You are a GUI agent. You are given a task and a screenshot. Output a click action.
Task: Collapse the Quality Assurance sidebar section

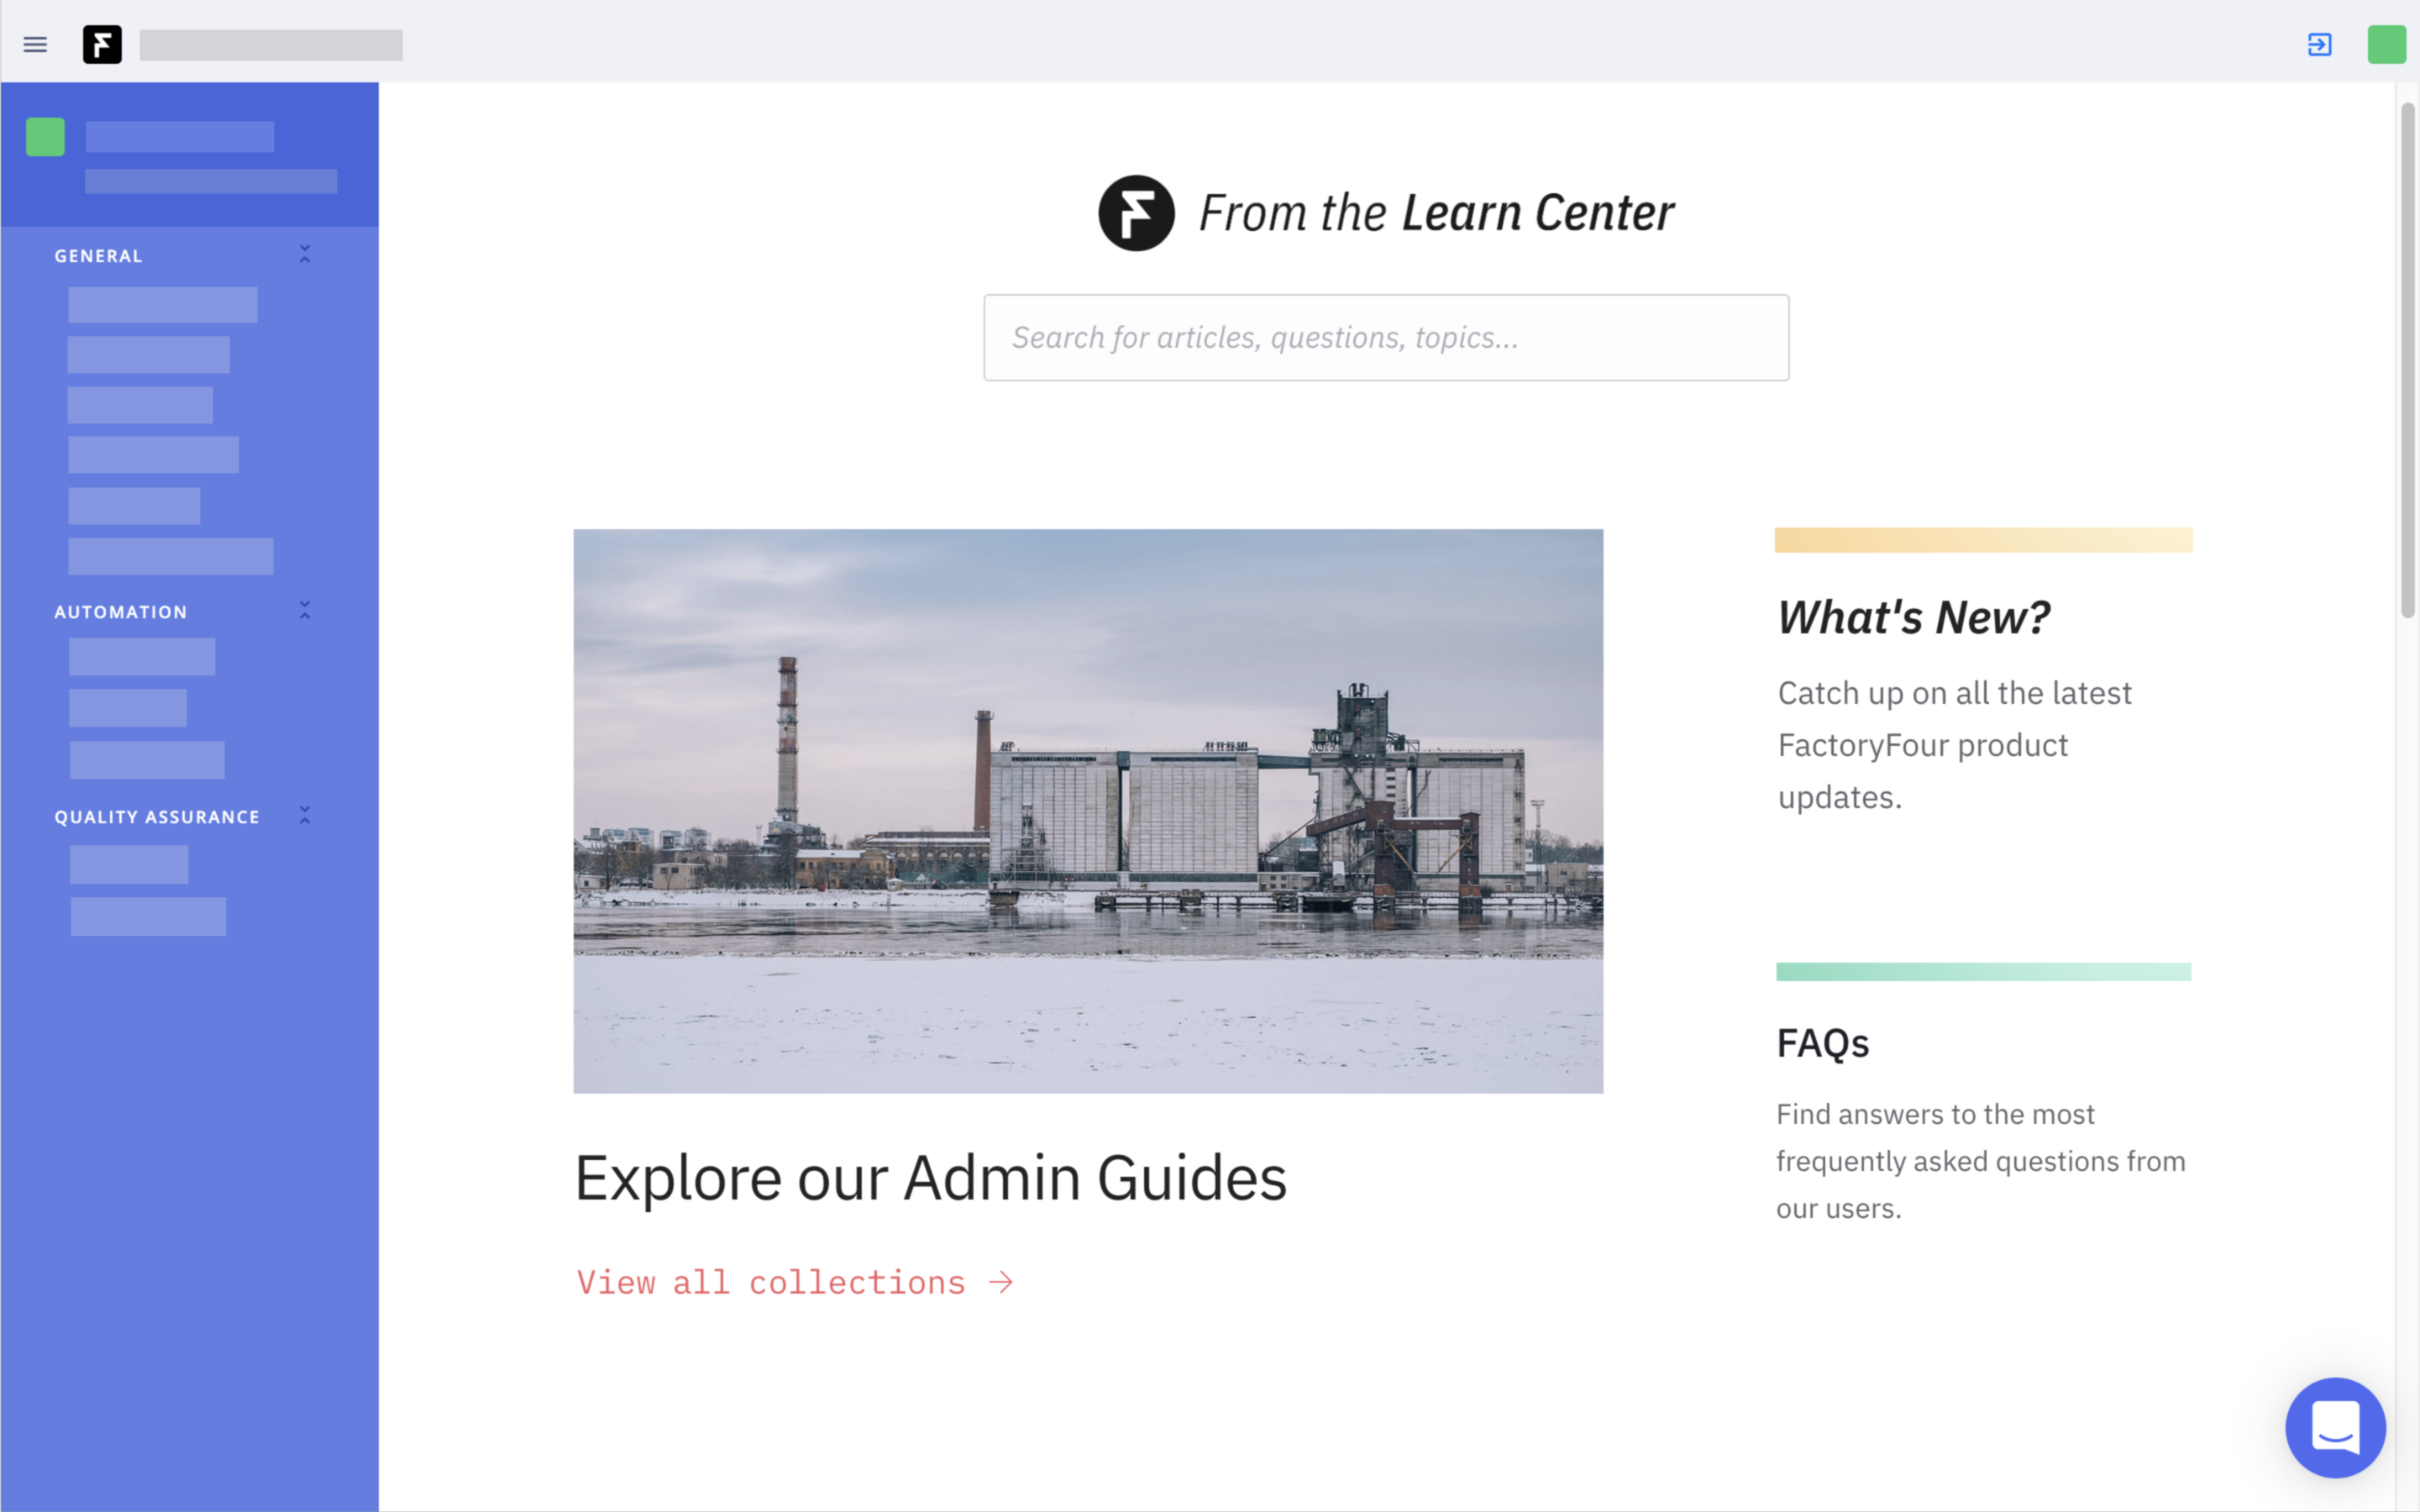point(305,815)
